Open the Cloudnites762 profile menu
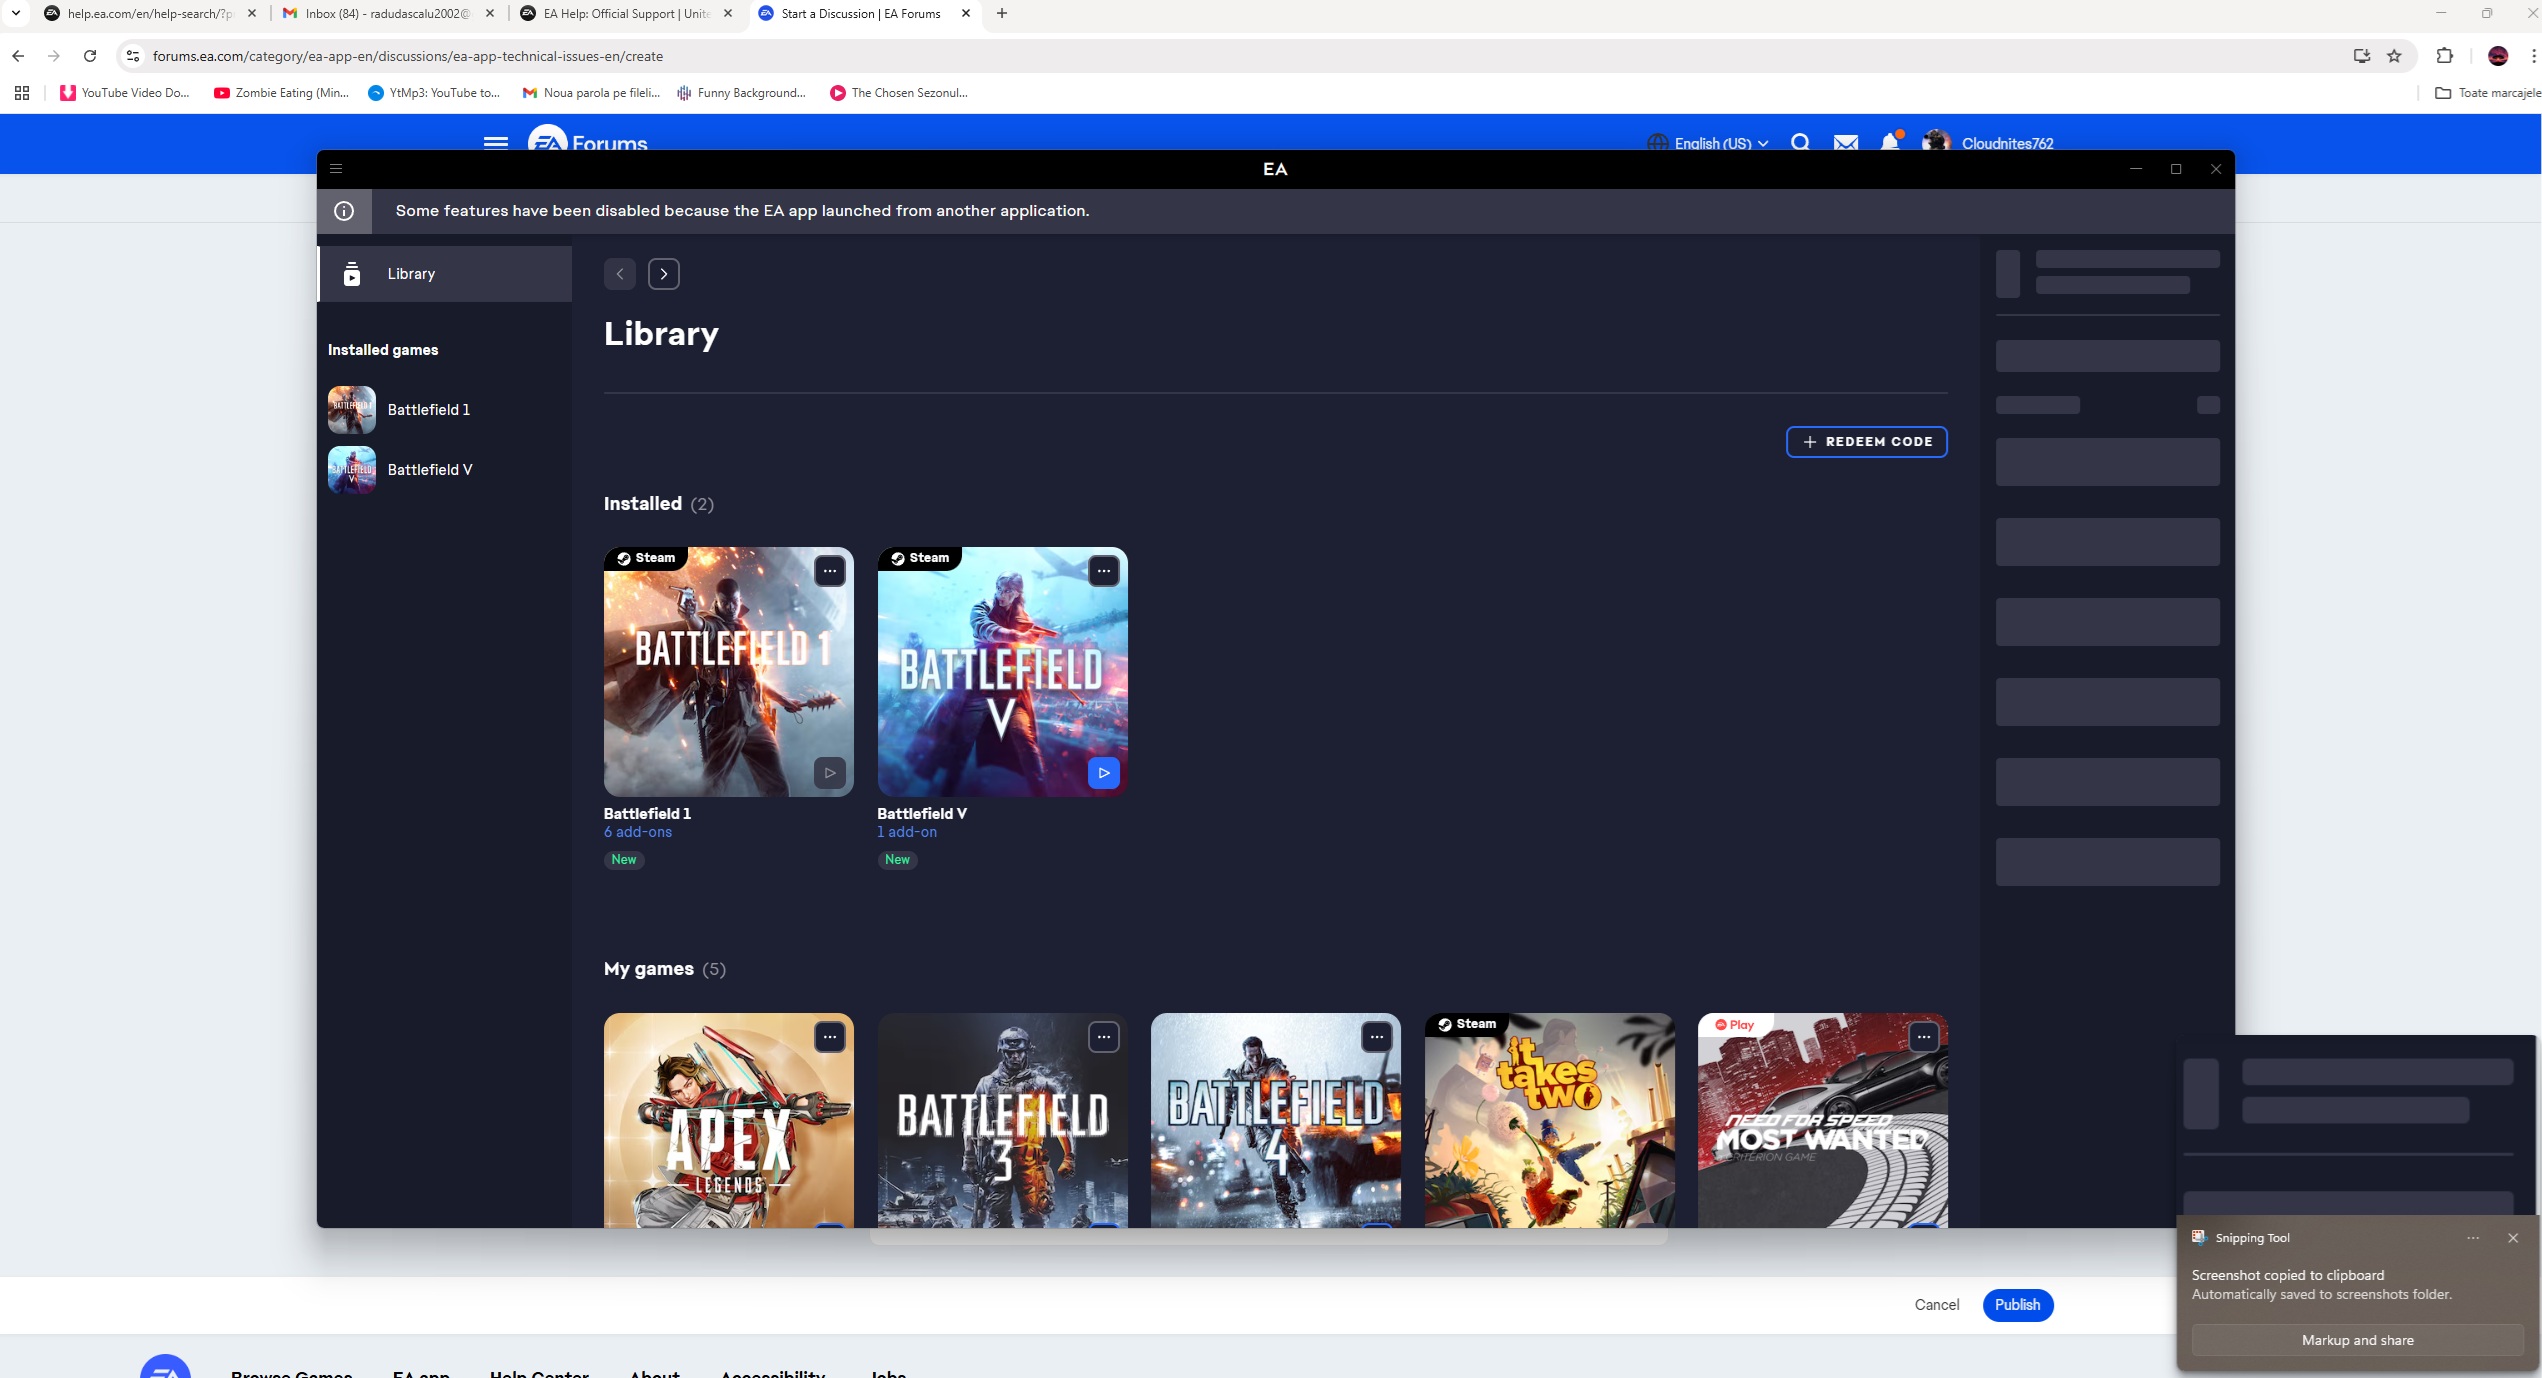The height and width of the screenshot is (1378, 2542). [1989, 143]
